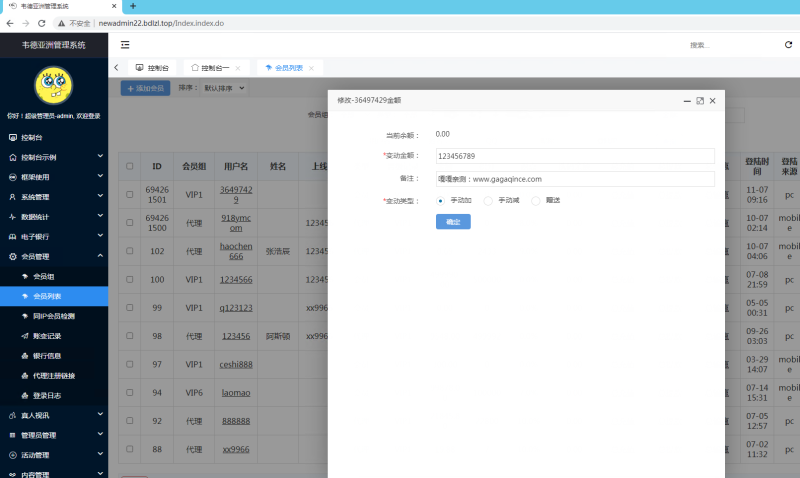Image resolution: width=800 pixels, height=478 pixels.
Task: Click the browser reload icon
Action: coord(42,23)
